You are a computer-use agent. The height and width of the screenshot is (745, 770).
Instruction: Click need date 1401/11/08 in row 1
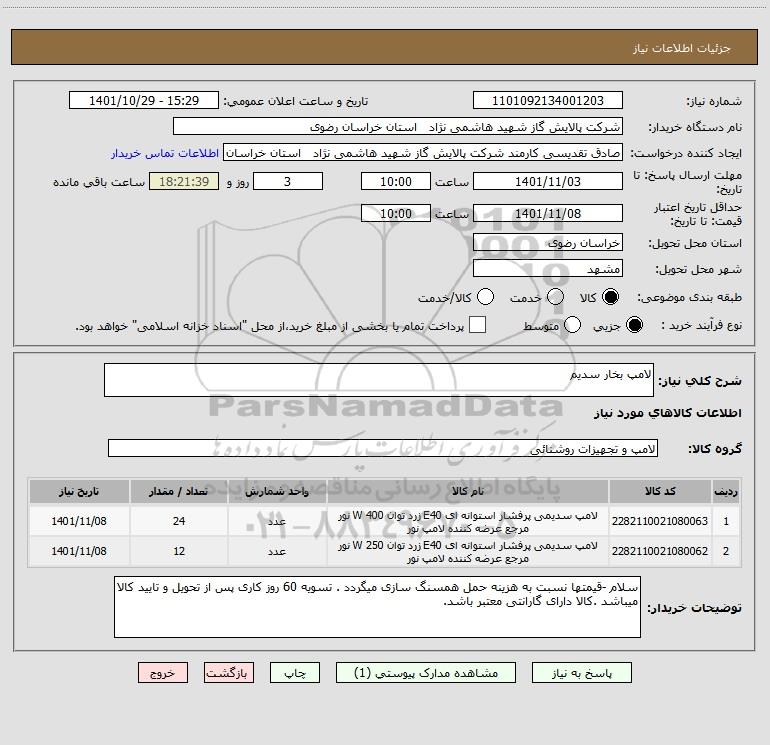tap(79, 521)
